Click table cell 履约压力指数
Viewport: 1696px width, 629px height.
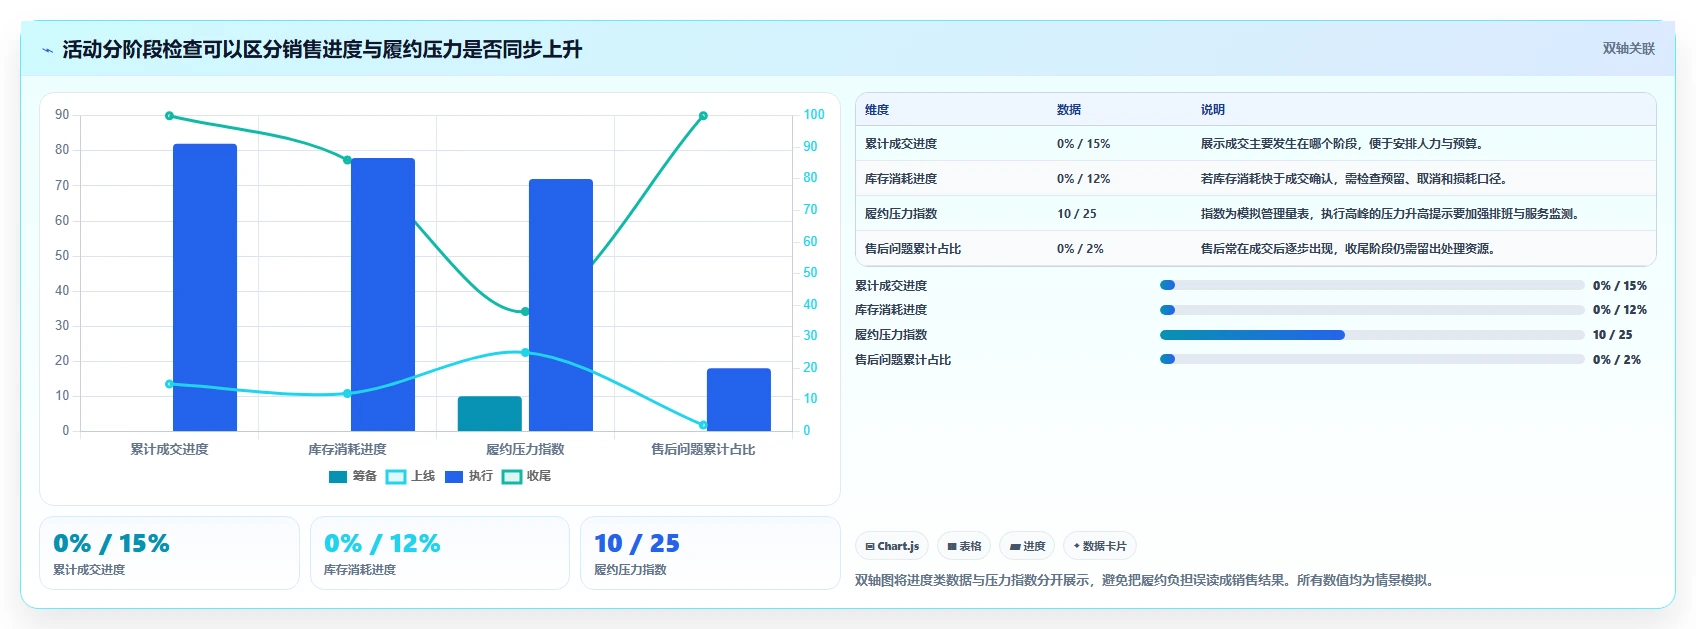[x=901, y=214]
